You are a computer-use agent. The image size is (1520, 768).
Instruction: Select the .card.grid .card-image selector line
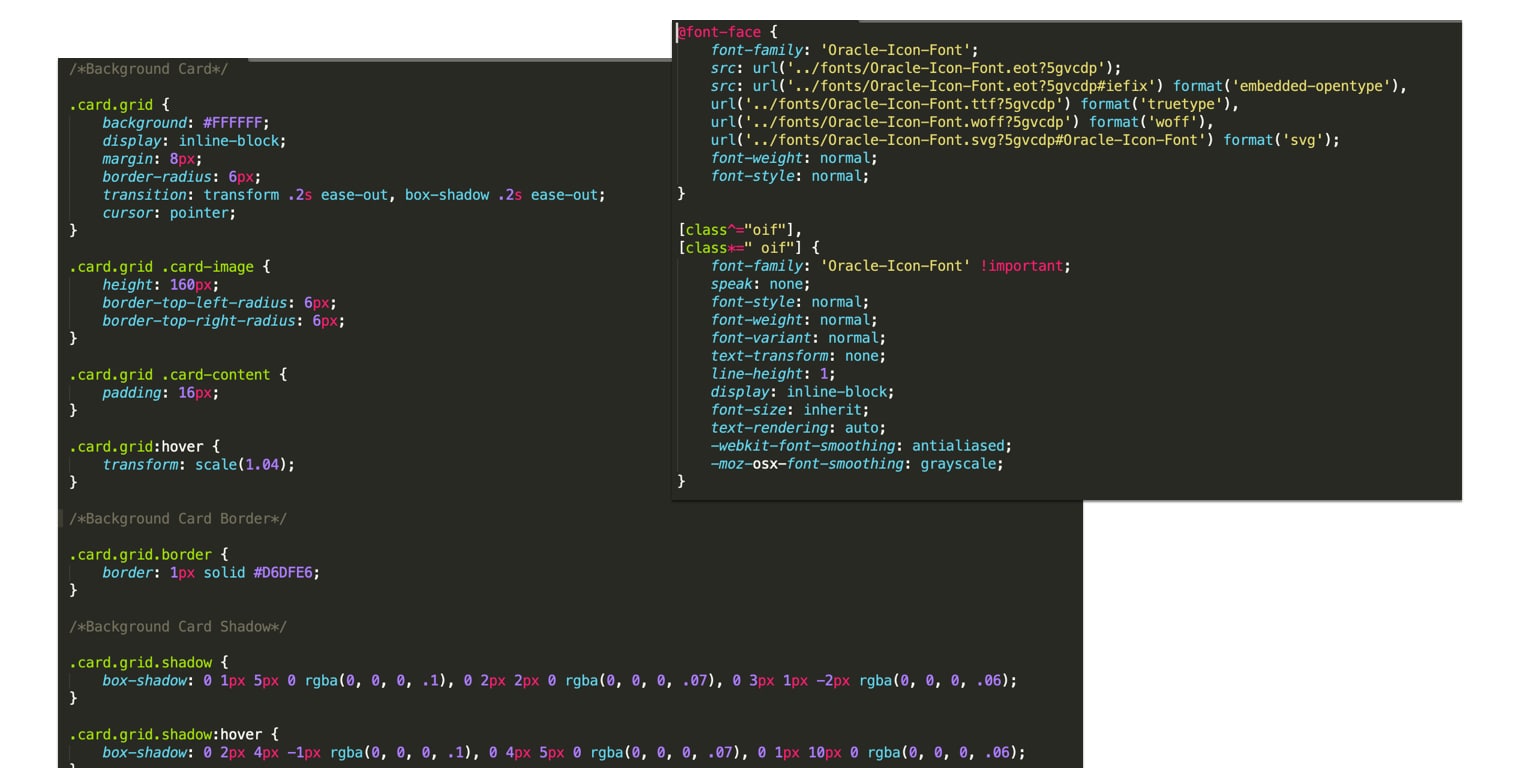(169, 267)
